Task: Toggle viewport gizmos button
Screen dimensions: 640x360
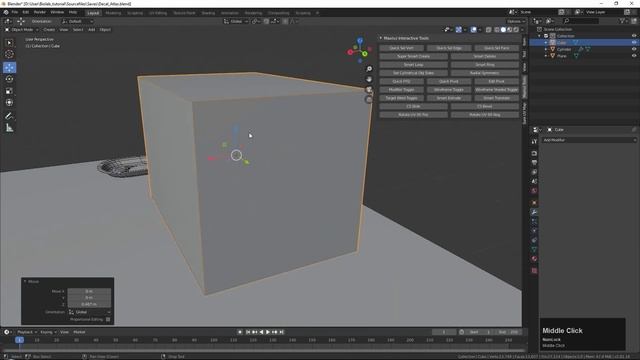Action: pyautogui.click(x=459, y=30)
